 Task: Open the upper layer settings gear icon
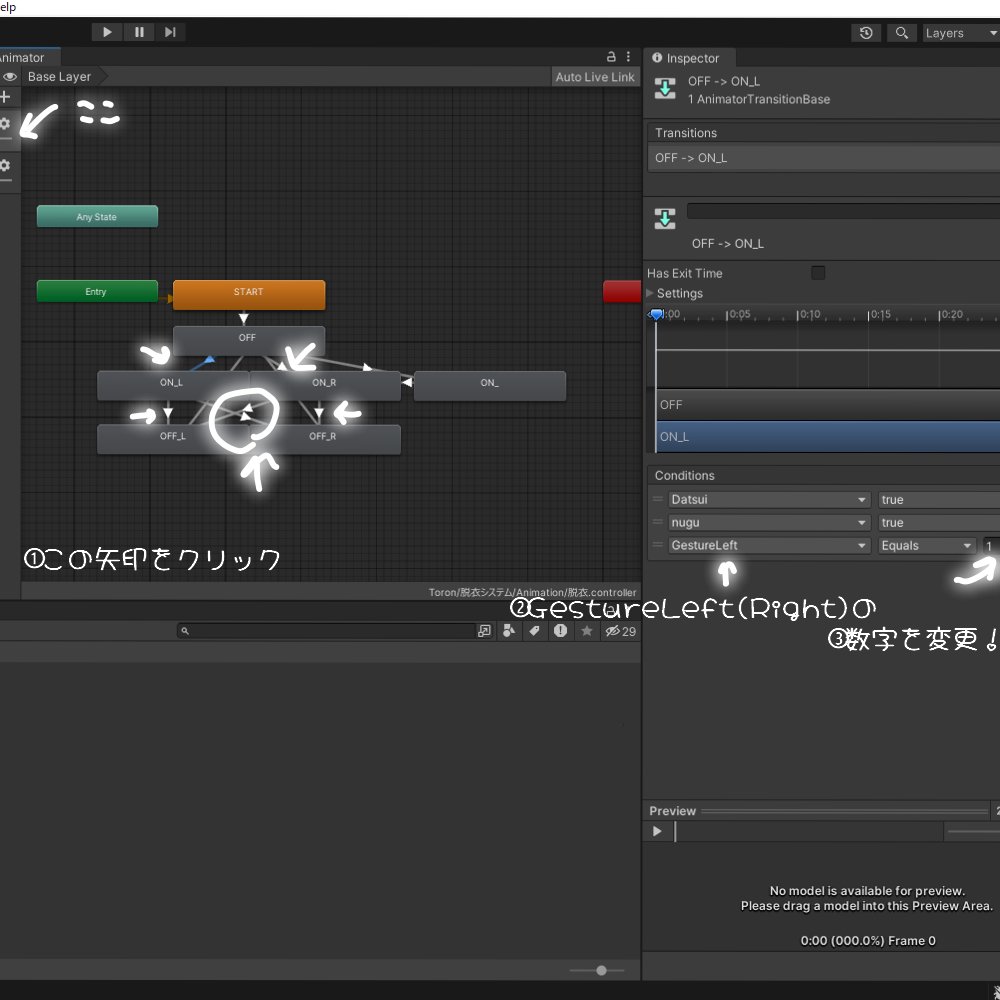coord(5,124)
